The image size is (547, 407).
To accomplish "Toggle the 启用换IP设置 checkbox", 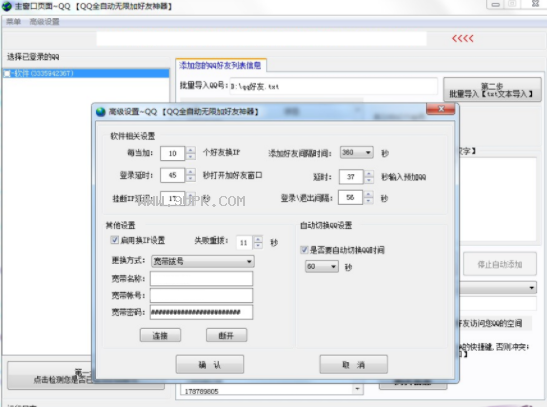I will click(x=114, y=240).
